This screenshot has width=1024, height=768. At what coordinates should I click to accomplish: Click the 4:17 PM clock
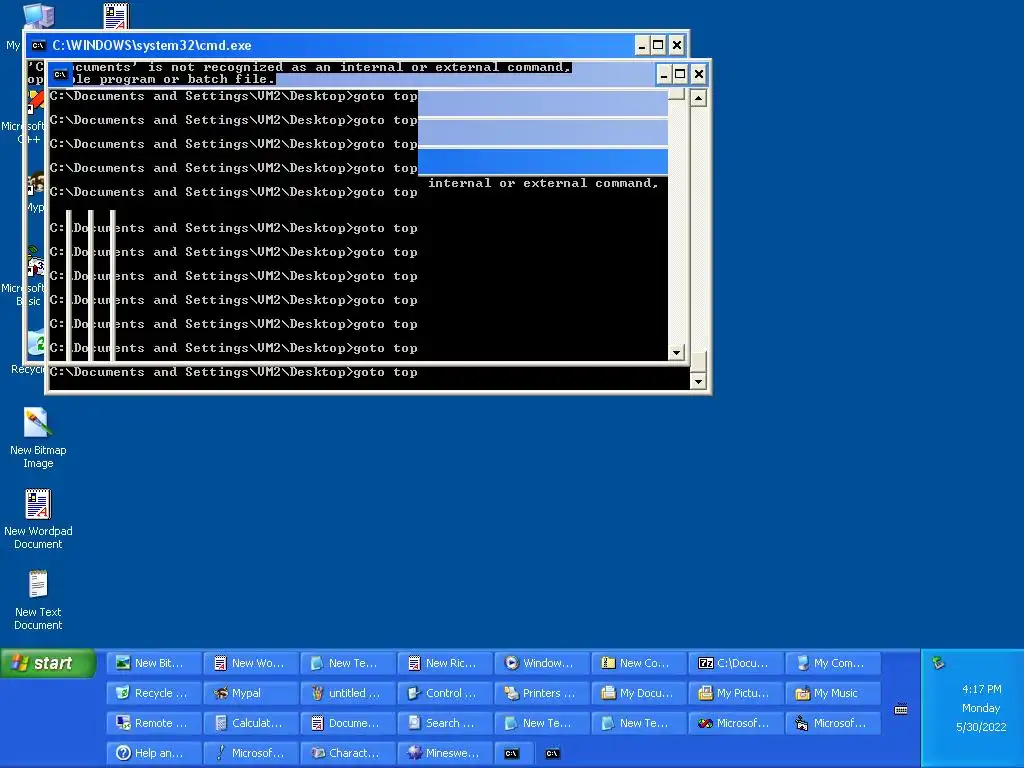[x=981, y=689]
